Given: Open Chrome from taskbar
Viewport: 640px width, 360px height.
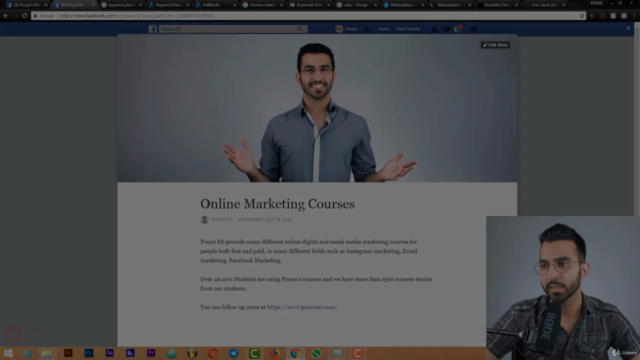Looking at the screenshot, I should point(295,353).
